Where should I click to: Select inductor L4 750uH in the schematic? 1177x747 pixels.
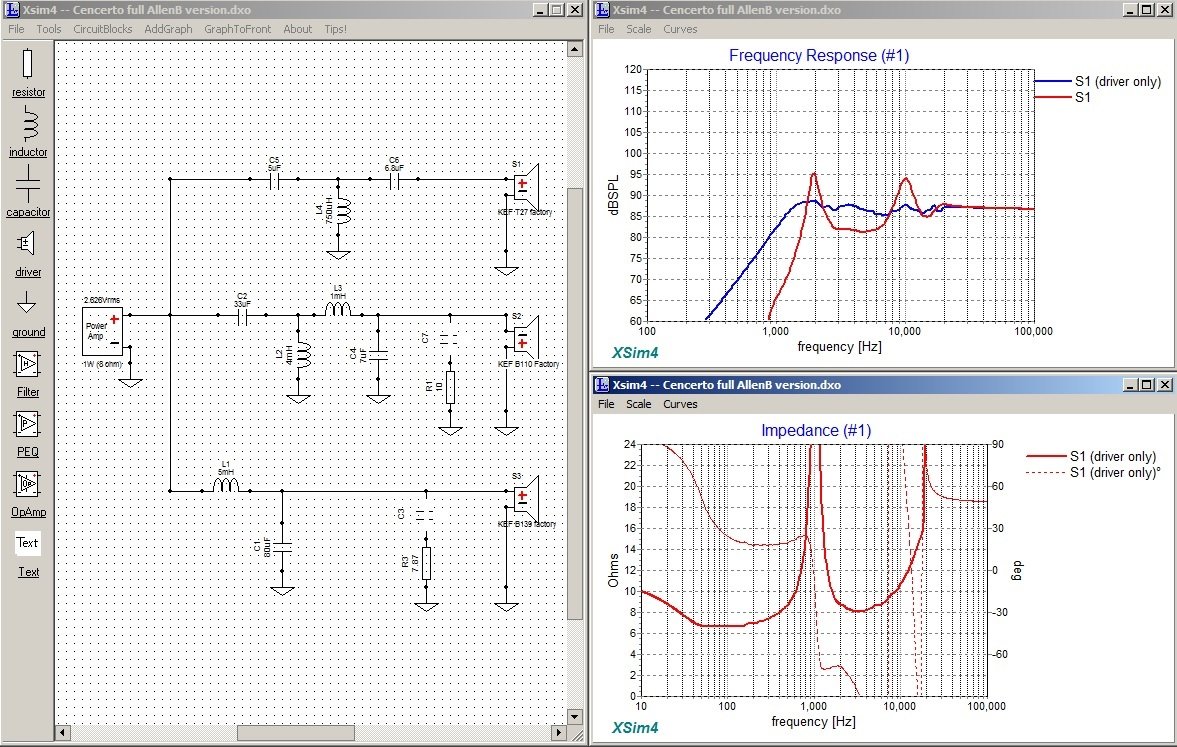[342, 212]
